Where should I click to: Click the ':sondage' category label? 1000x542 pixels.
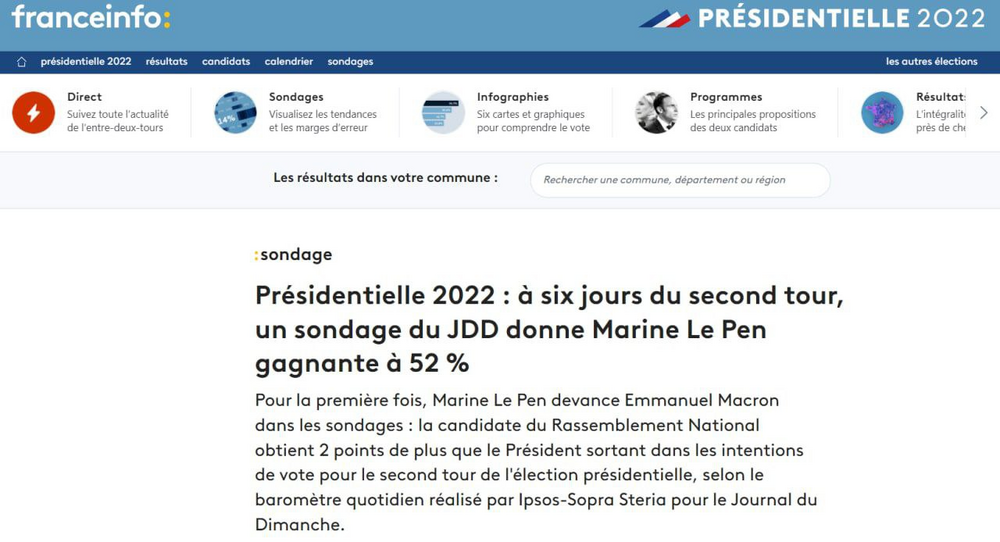(293, 255)
